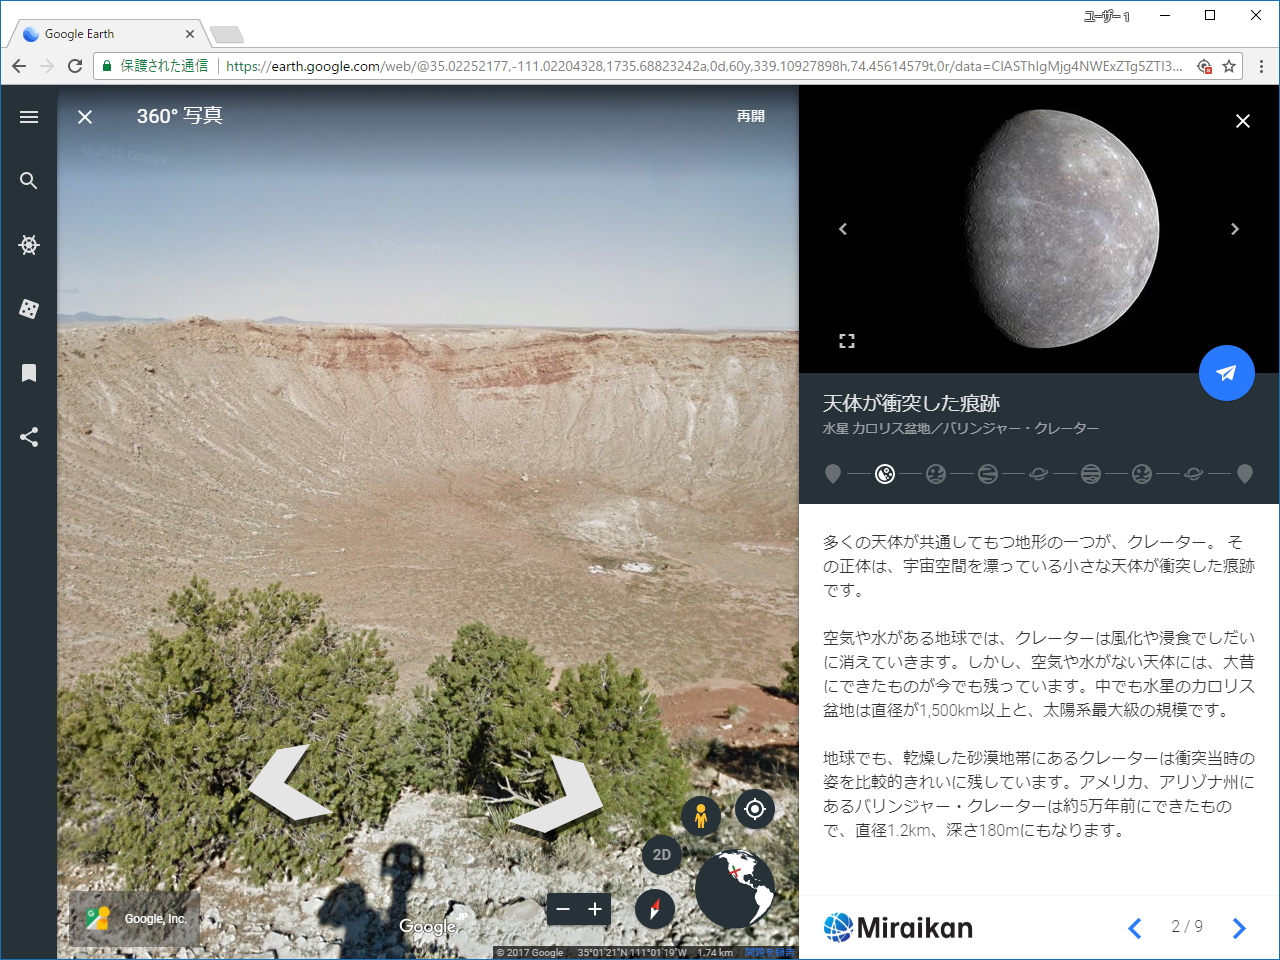Click the 再開 resume button
Screen dimensions: 1280x960
pyautogui.click(x=751, y=117)
